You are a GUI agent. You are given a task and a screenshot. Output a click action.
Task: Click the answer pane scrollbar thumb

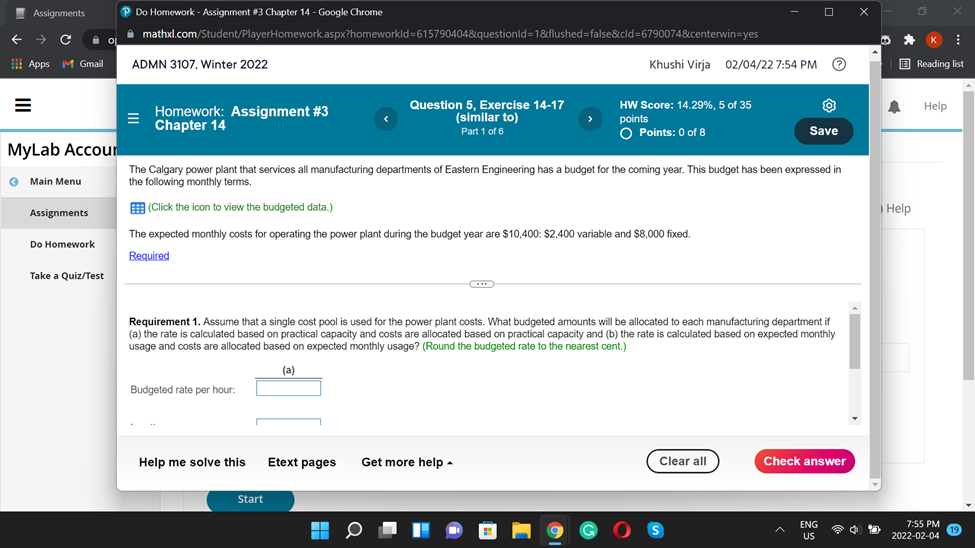[x=855, y=341]
